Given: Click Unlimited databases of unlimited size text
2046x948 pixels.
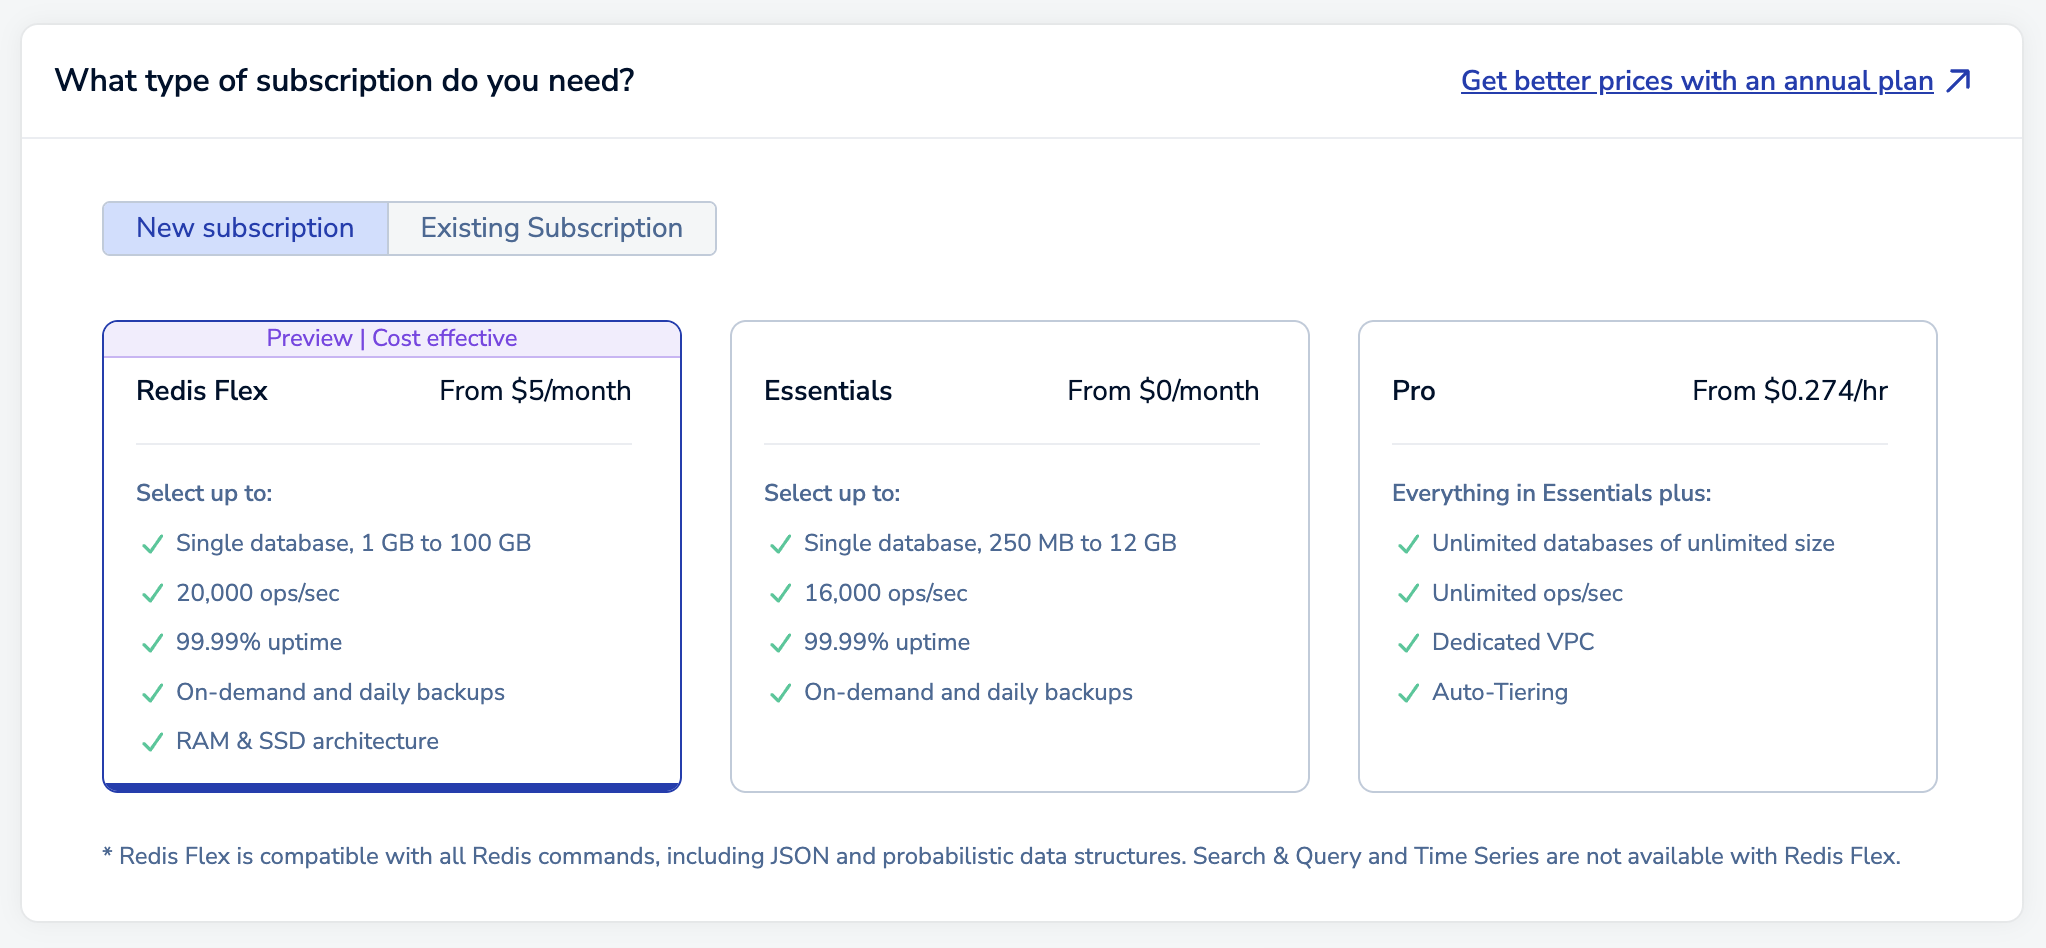Looking at the screenshot, I should pyautogui.click(x=1633, y=543).
